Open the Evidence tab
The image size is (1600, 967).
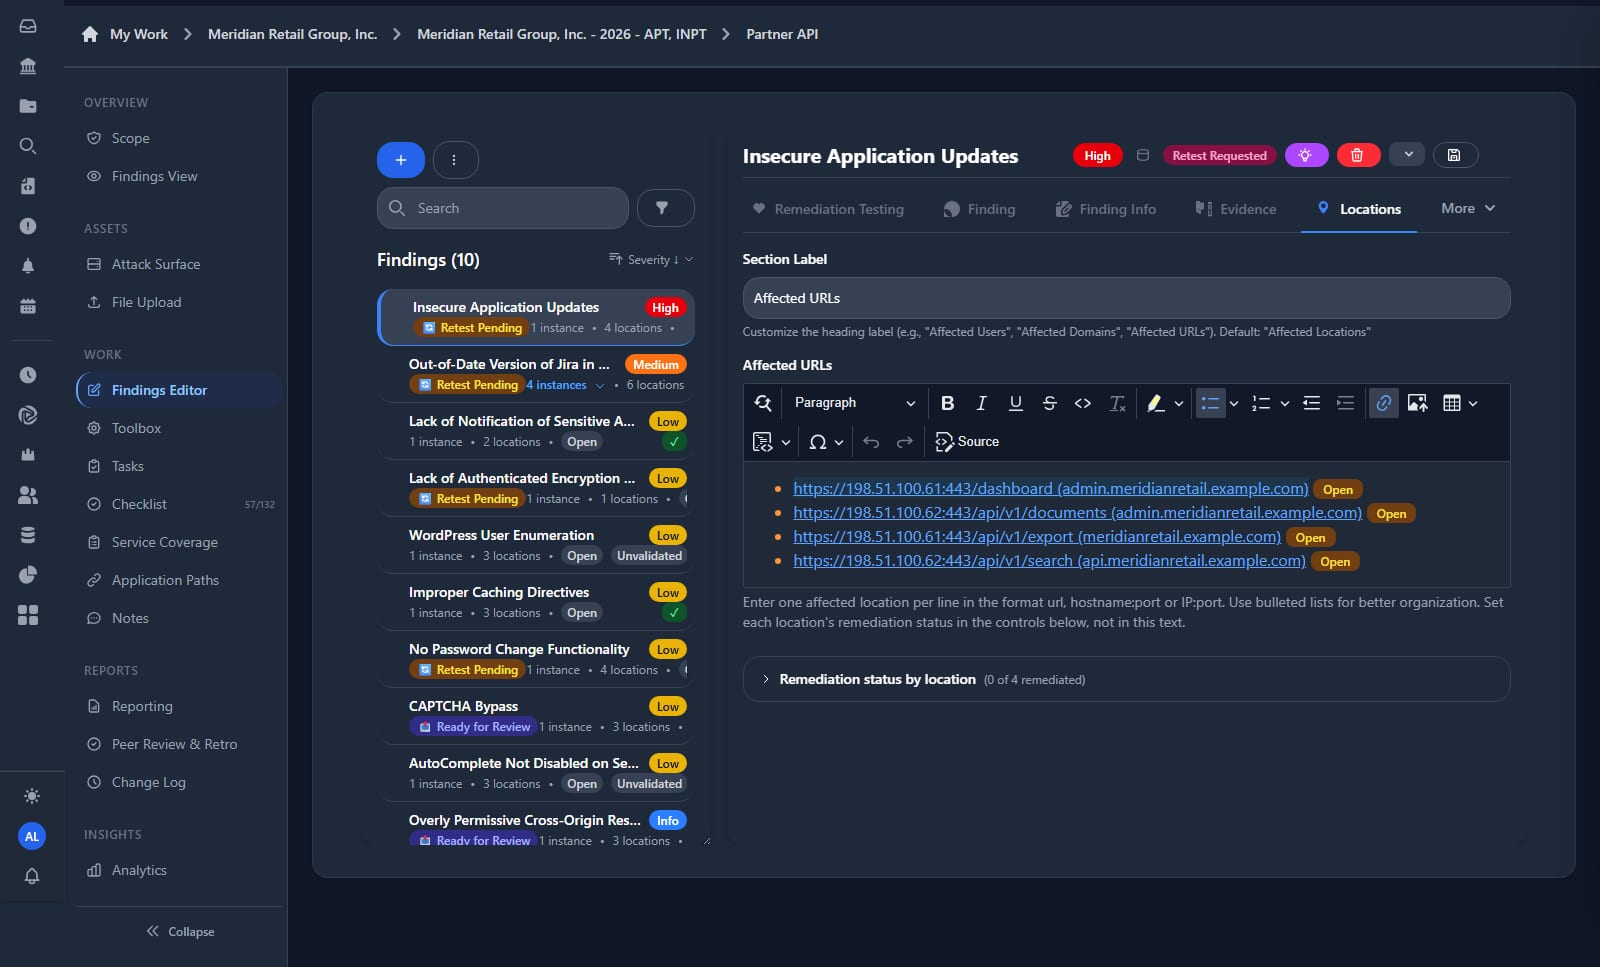click(x=1236, y=209)
